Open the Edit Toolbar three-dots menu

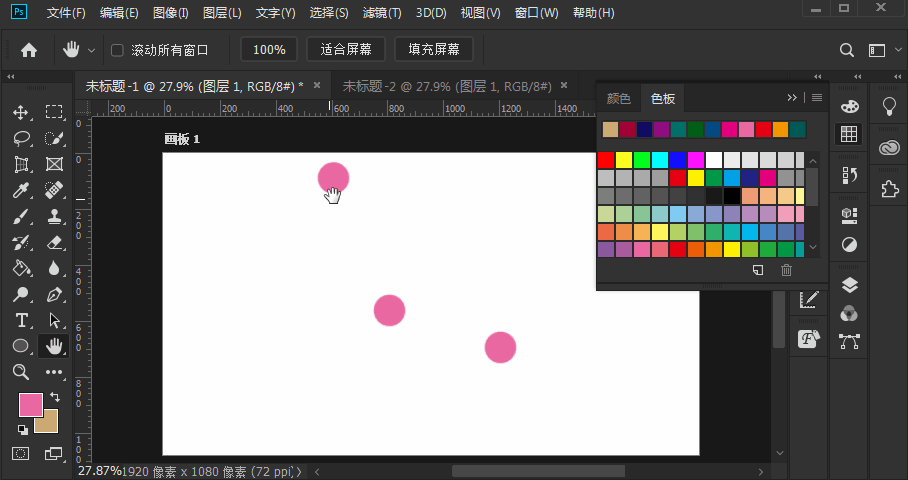pos(54,372)
